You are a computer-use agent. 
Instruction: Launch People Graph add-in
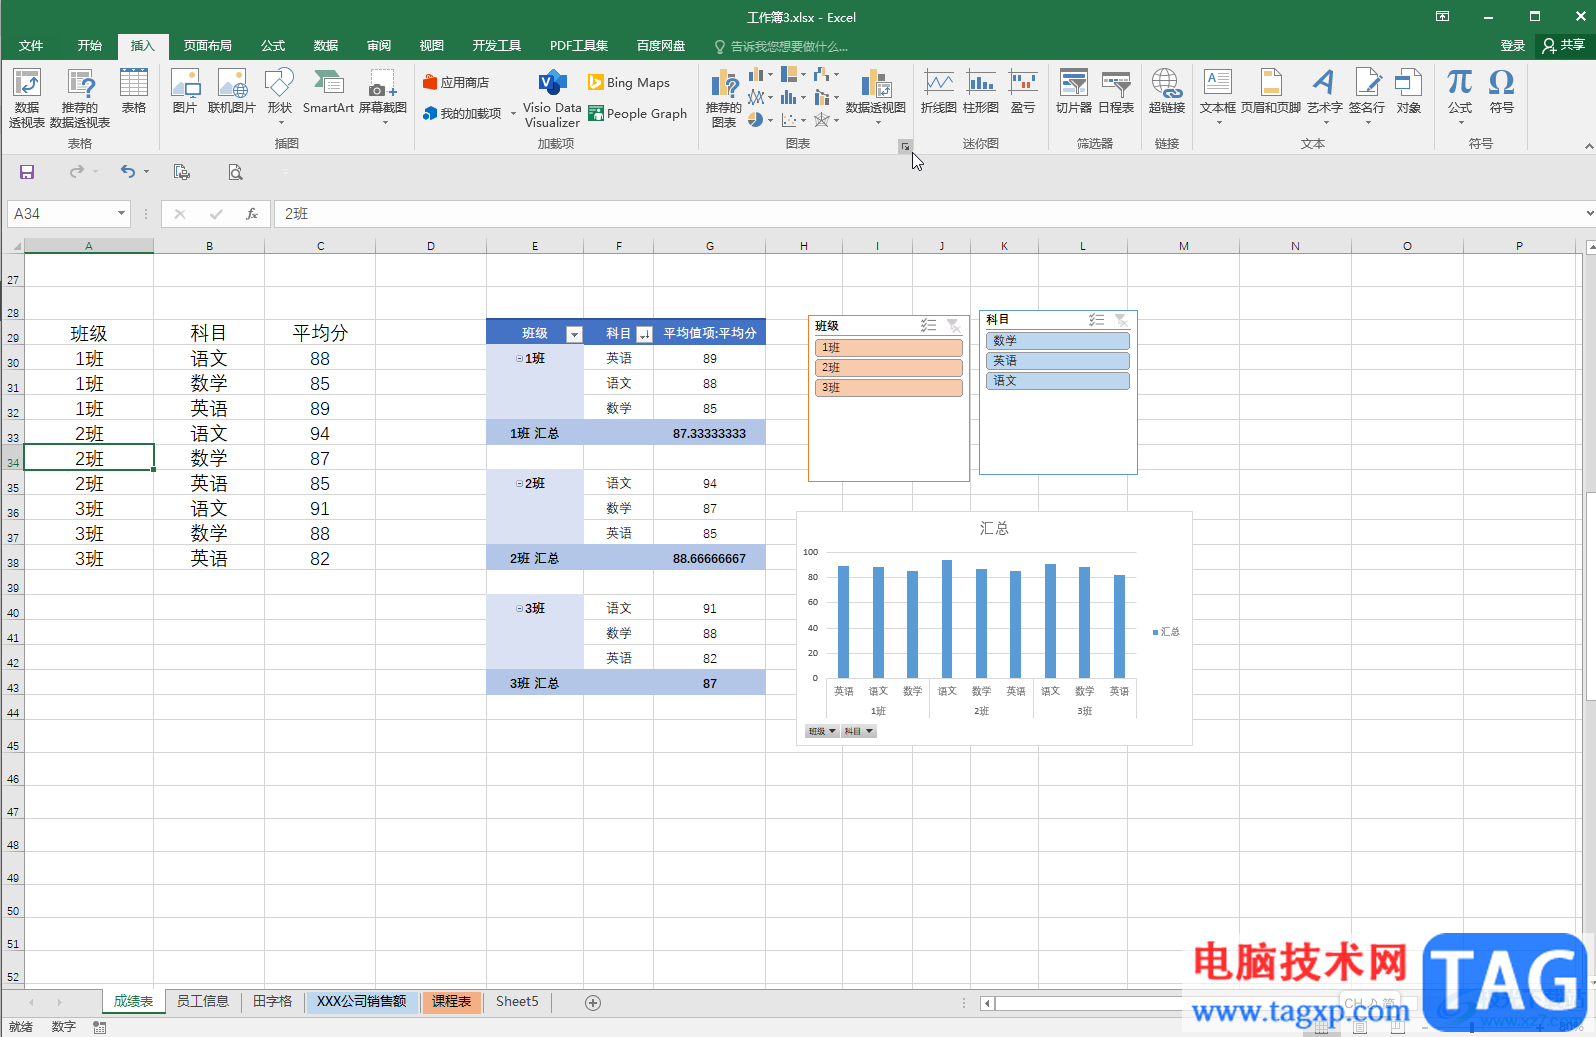pyautogui.click(x=637, y=113)
